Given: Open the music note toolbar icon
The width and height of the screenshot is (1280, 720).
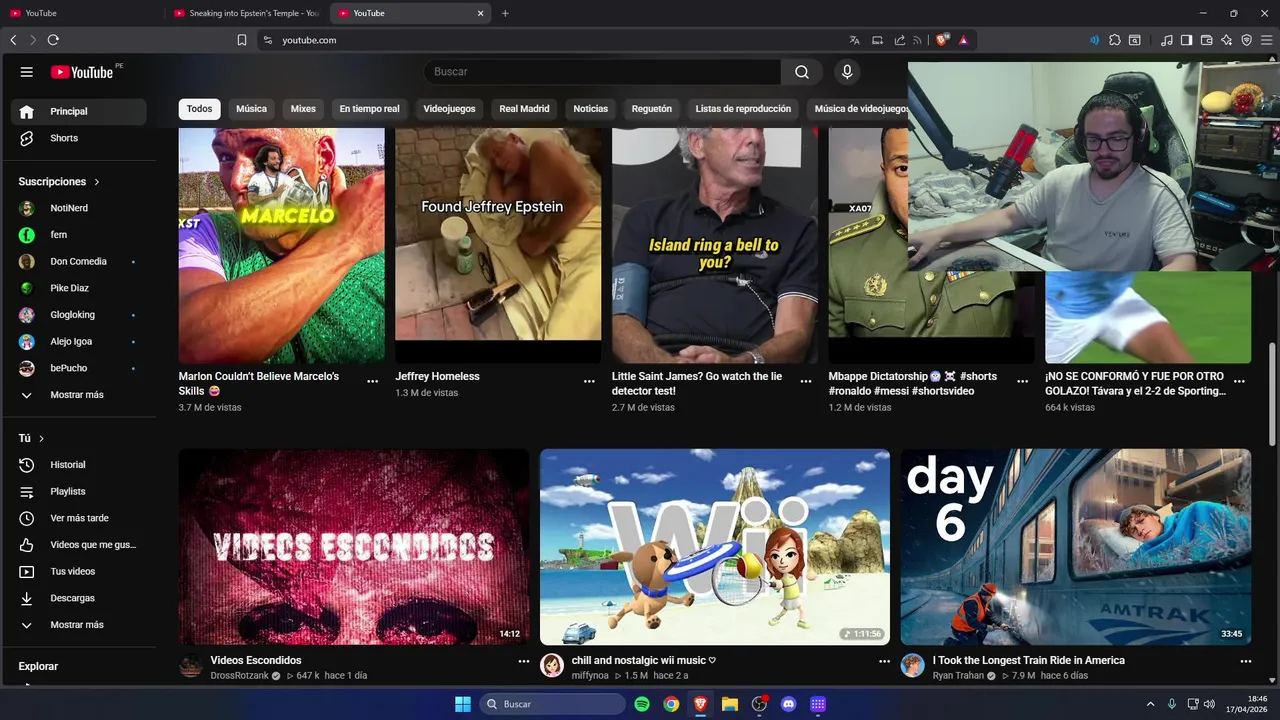Looking at the screenshot, I should [x=1167, y=40].
